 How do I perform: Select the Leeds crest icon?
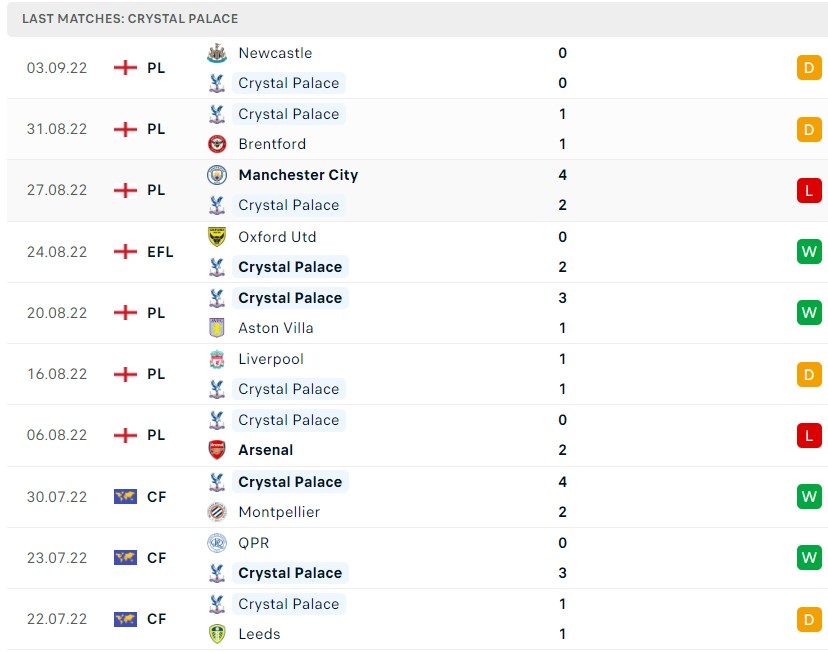tap(217, 634)
